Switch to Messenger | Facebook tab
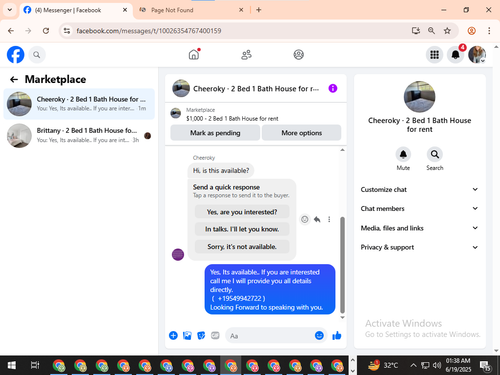 75,10
